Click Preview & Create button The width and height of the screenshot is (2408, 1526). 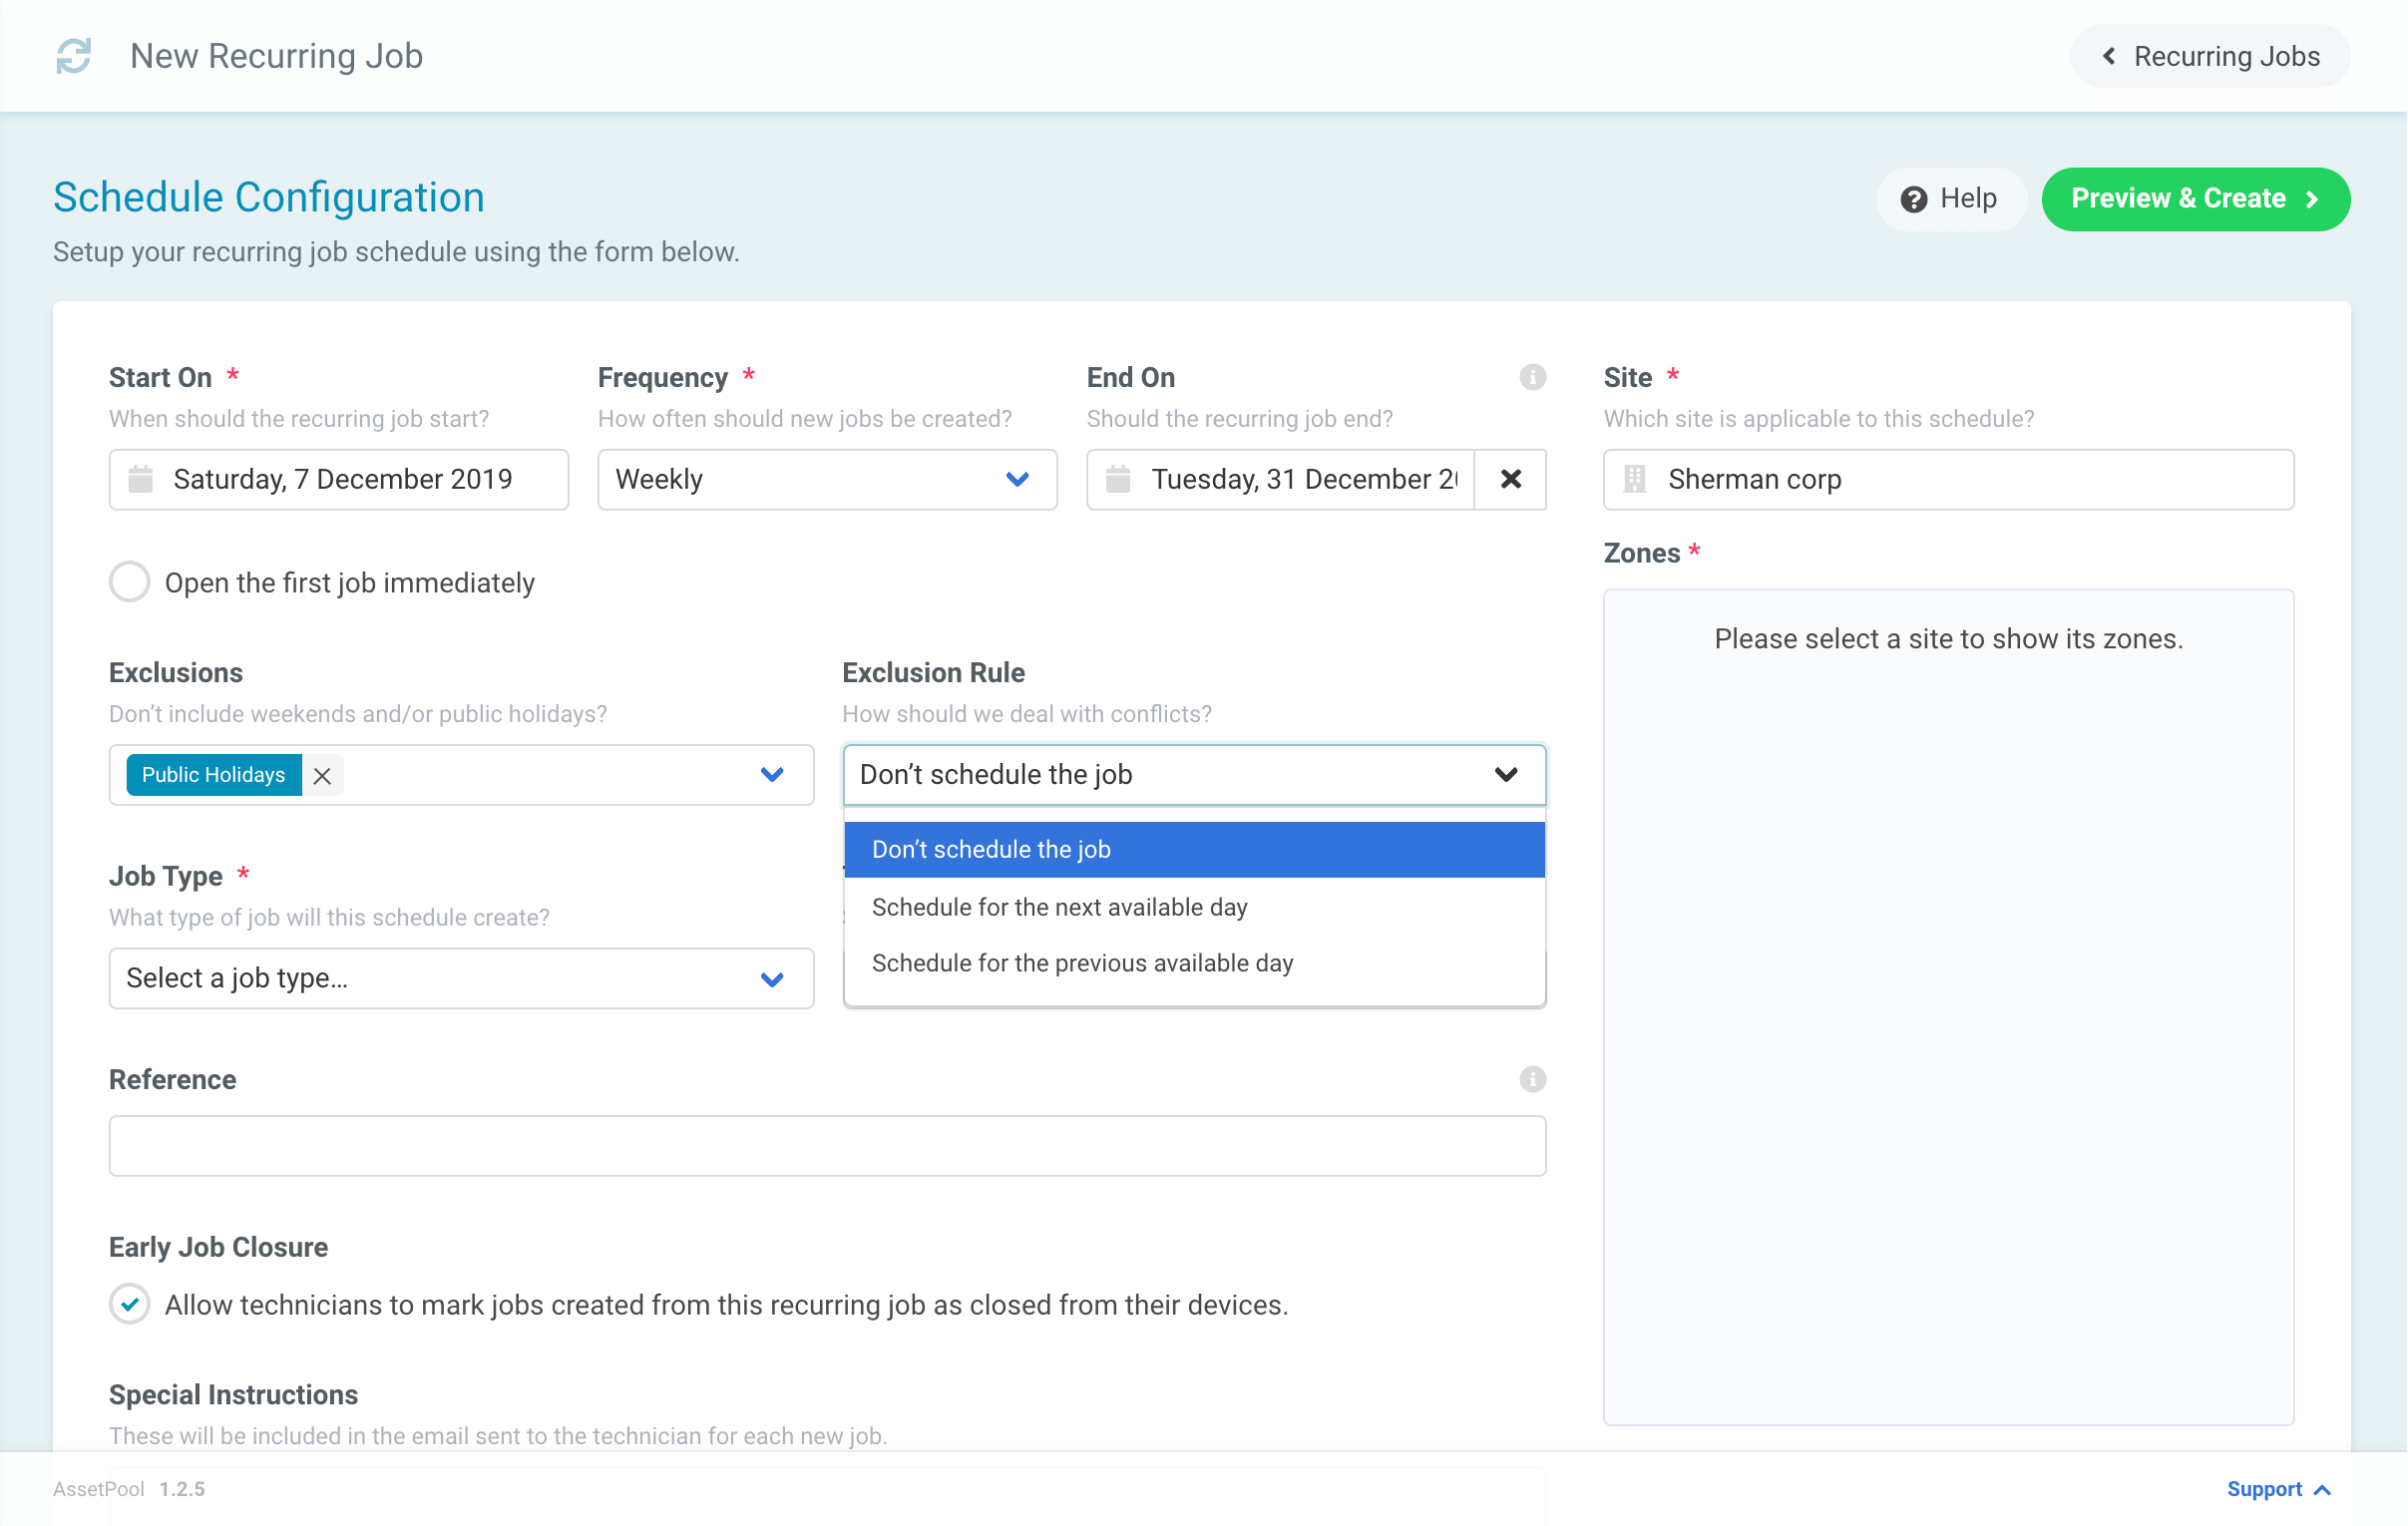(x=2195, y=199)
